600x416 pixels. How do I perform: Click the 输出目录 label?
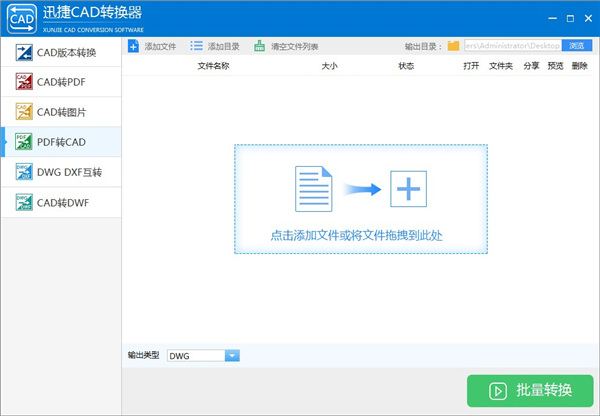coord(423,47)
